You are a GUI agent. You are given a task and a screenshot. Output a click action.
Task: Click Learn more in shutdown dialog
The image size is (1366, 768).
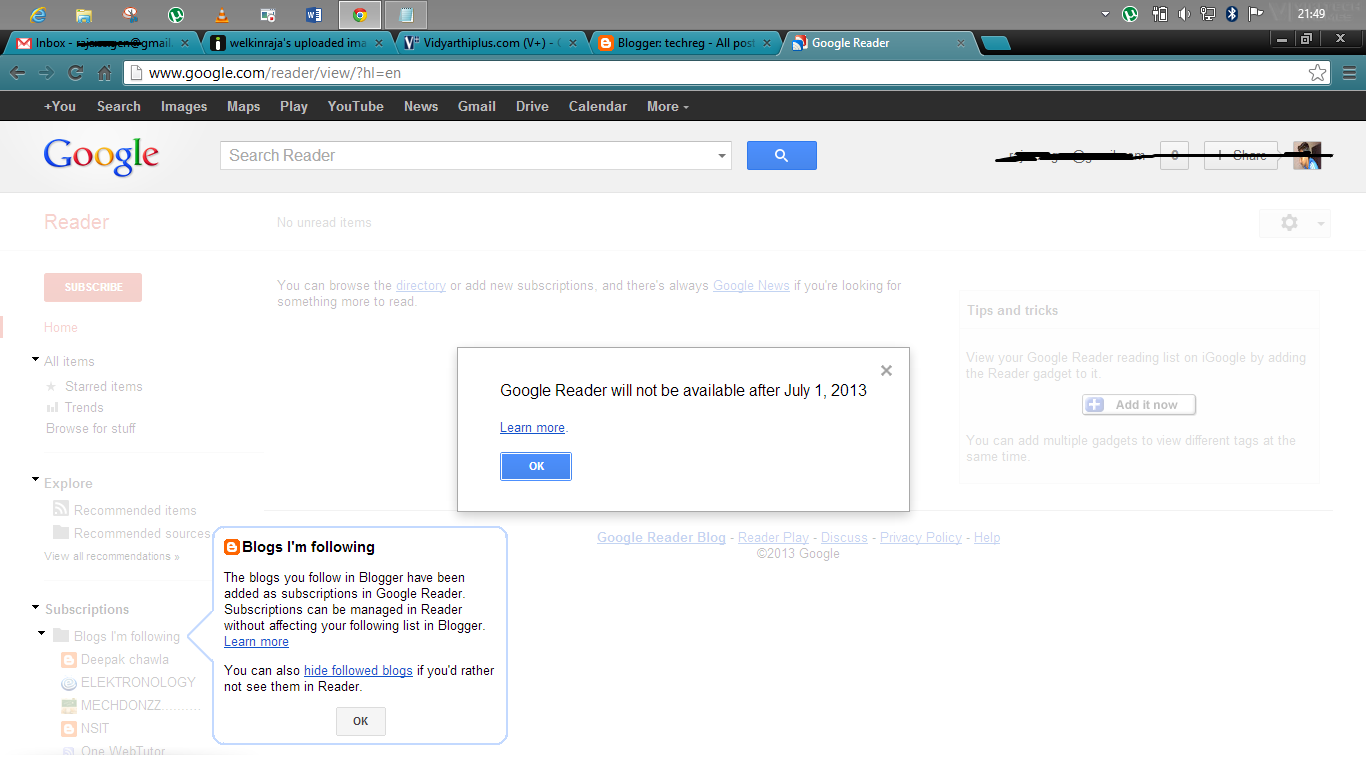[x=532, y=427]
